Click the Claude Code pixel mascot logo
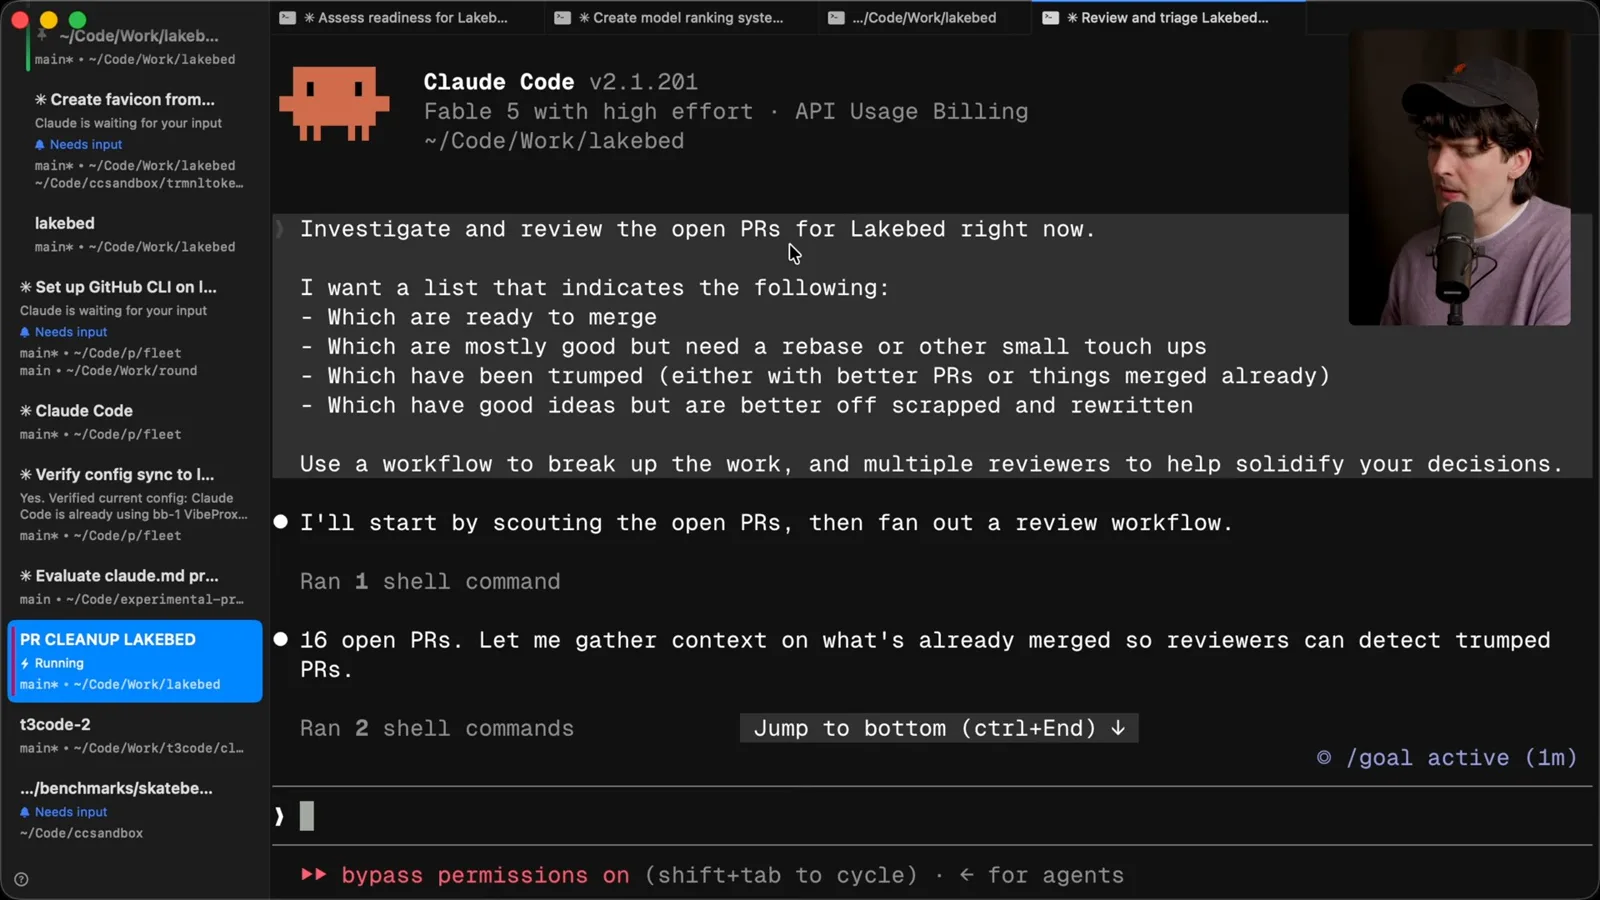 coord(334,103)
